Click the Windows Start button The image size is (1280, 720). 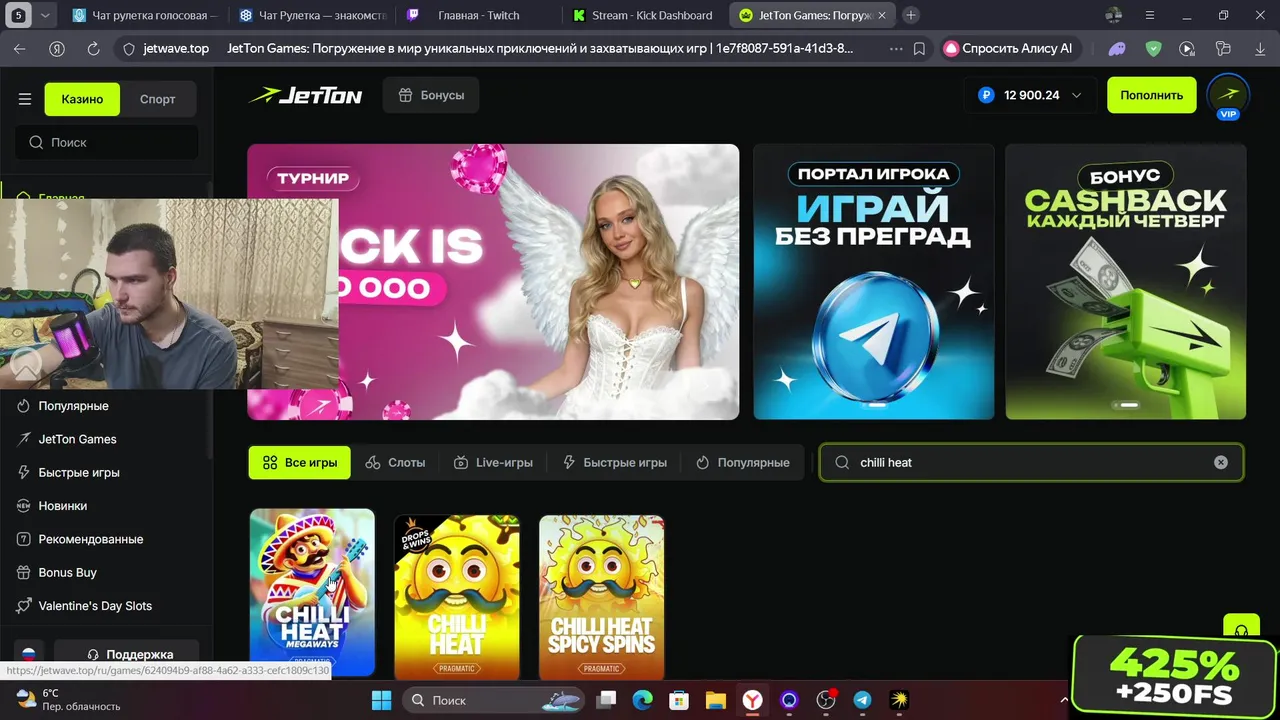click(382, 700)
